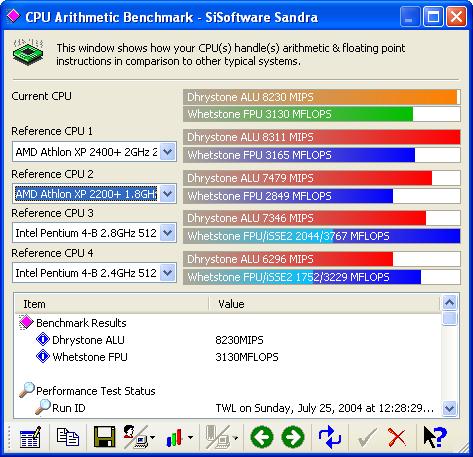Select the Benchmark Results row
Image resolution: width=473 pixels, height=457 pixels.
(228, 323)
